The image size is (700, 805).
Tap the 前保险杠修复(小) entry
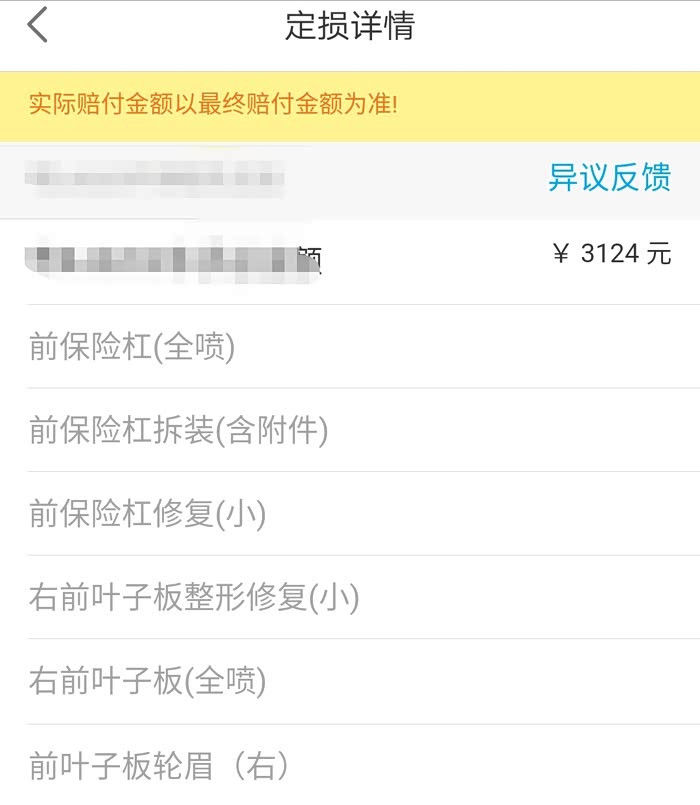[148, 514]
